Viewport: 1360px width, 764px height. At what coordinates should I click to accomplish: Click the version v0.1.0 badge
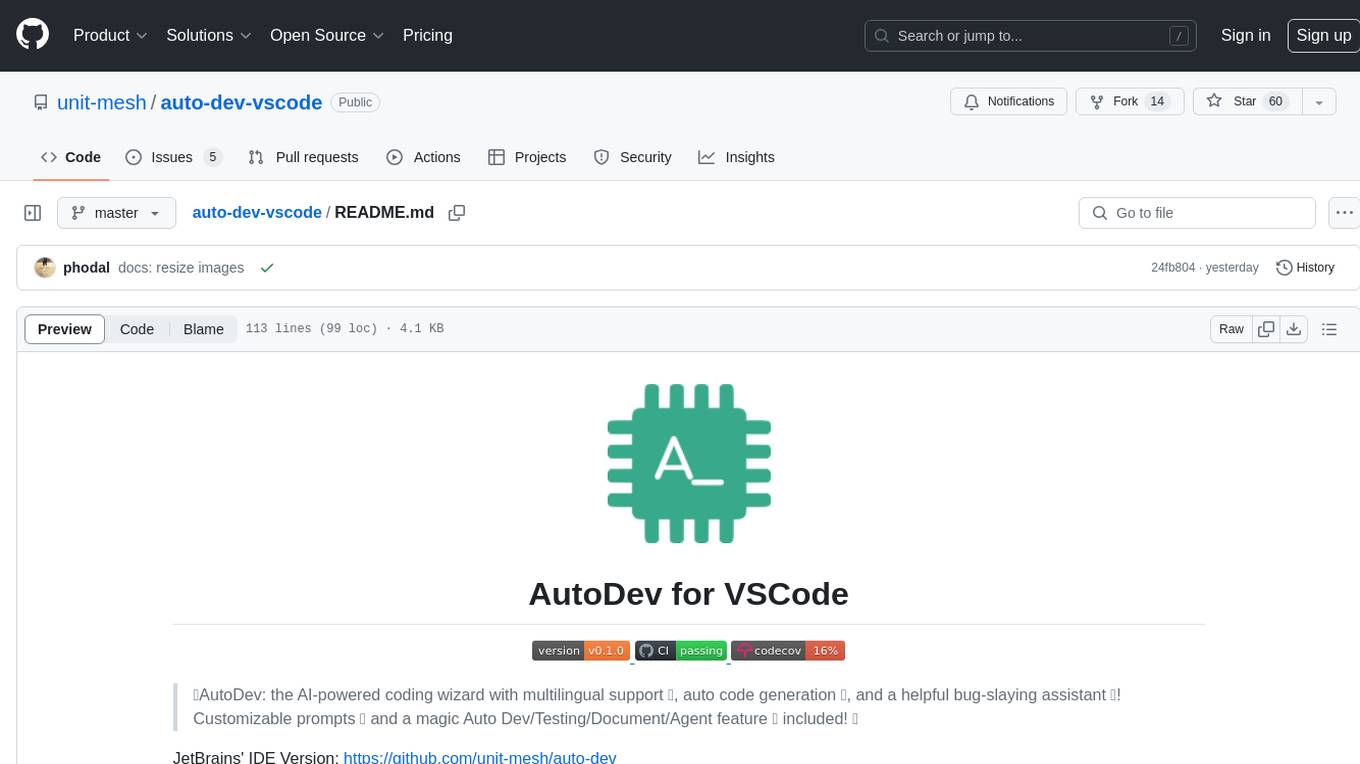(581, 651)
